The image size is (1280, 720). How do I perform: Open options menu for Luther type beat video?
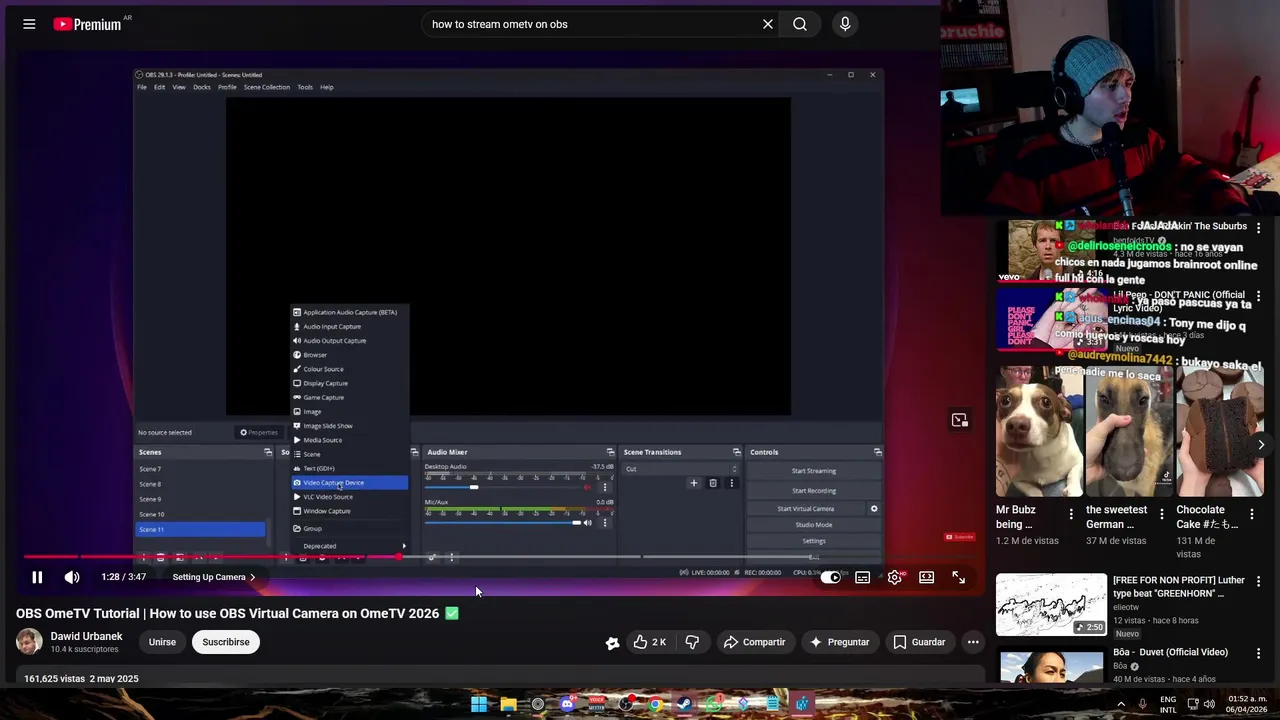[1259, 581]
